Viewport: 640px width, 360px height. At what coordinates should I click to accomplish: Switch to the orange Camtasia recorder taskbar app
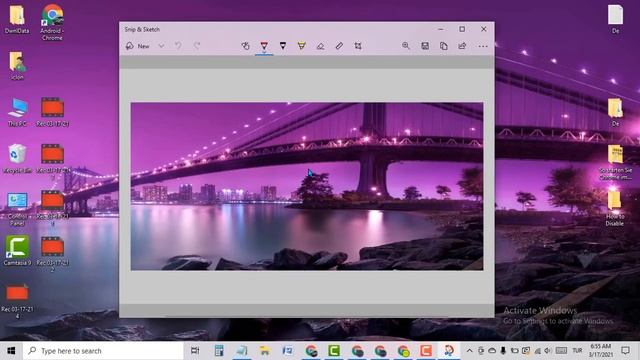(426, 351)
